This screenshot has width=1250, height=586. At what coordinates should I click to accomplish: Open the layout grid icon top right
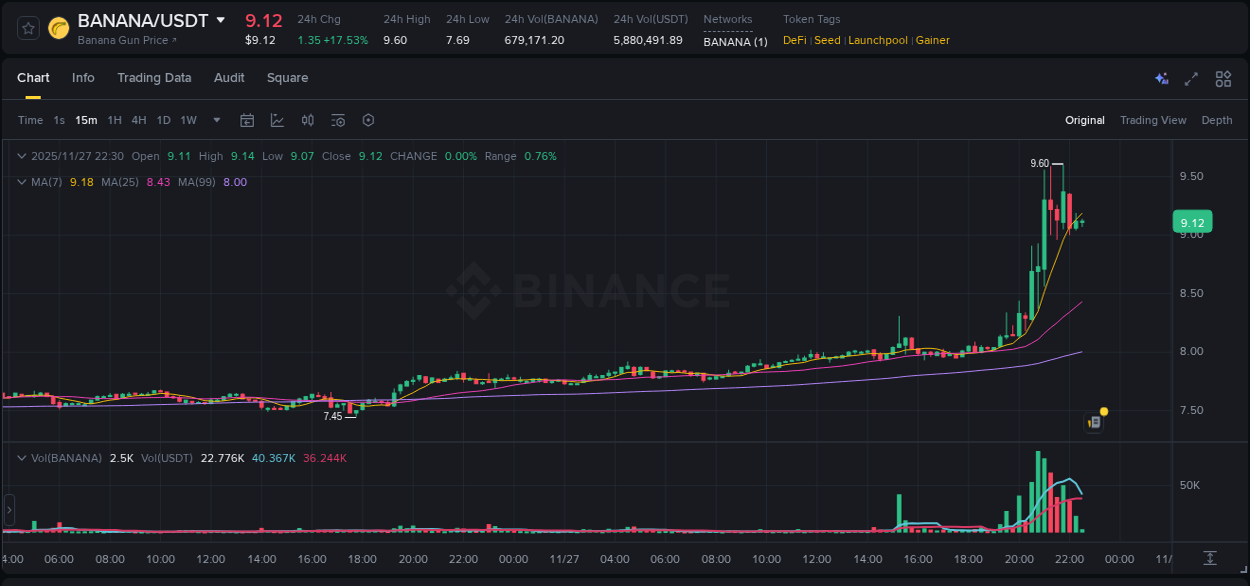[1222, 78]
